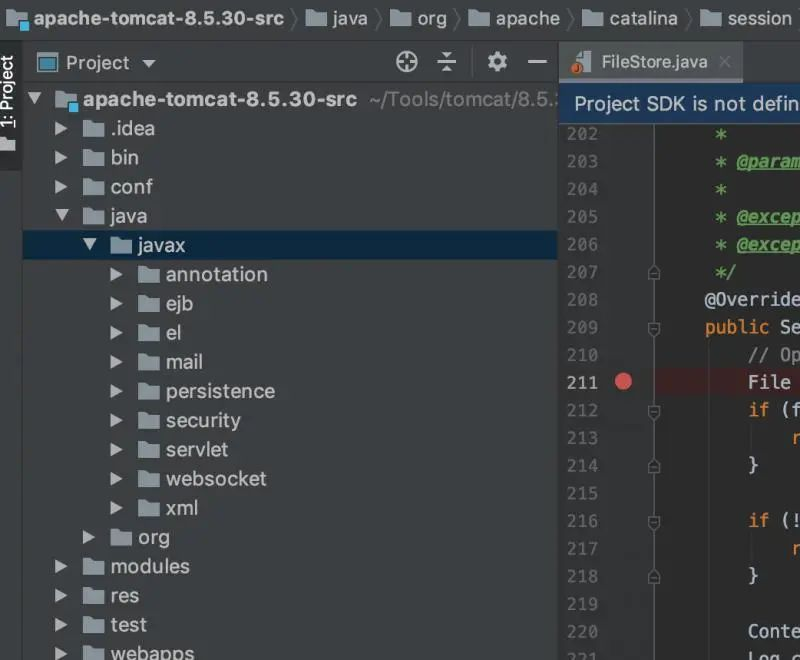800x660 pixels.
Task: Select the FileStore.java editor tab
Action: [651, 62]
